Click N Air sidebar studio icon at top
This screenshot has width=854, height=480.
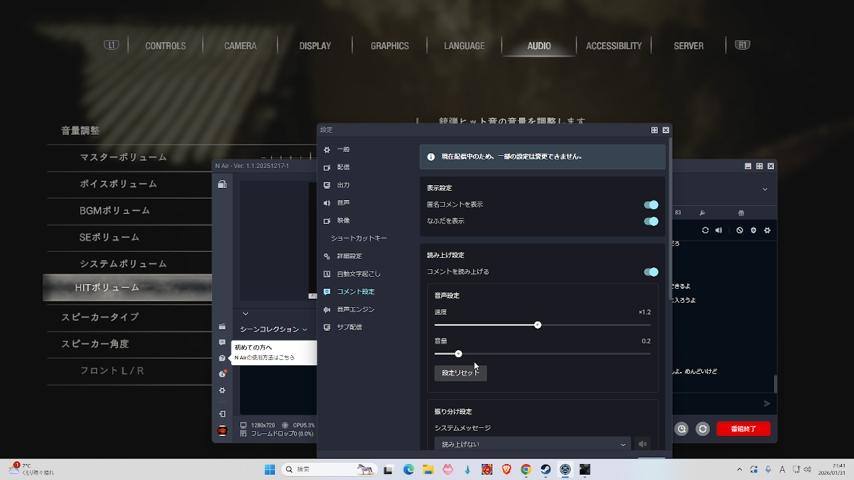point(222,184)
